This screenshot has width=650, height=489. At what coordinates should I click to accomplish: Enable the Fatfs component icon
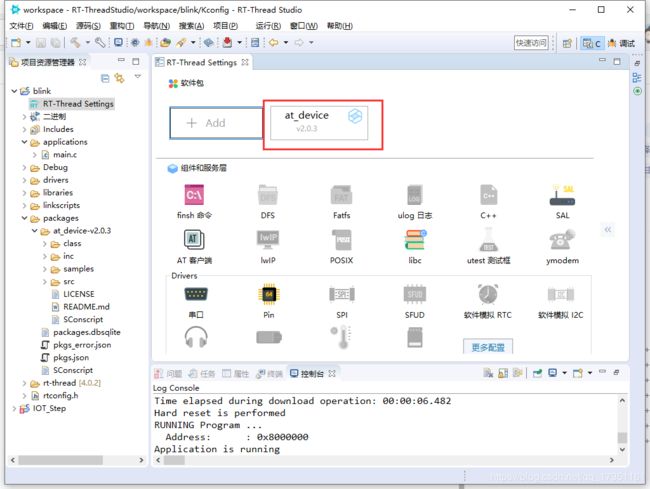pyautogui.click(x=342, y=195)
